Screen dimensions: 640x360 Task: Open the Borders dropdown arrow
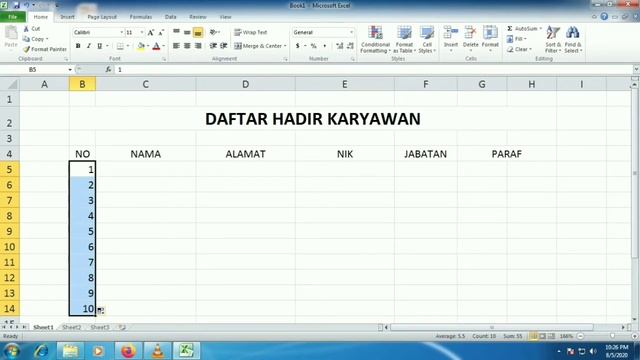click(128, 46)
